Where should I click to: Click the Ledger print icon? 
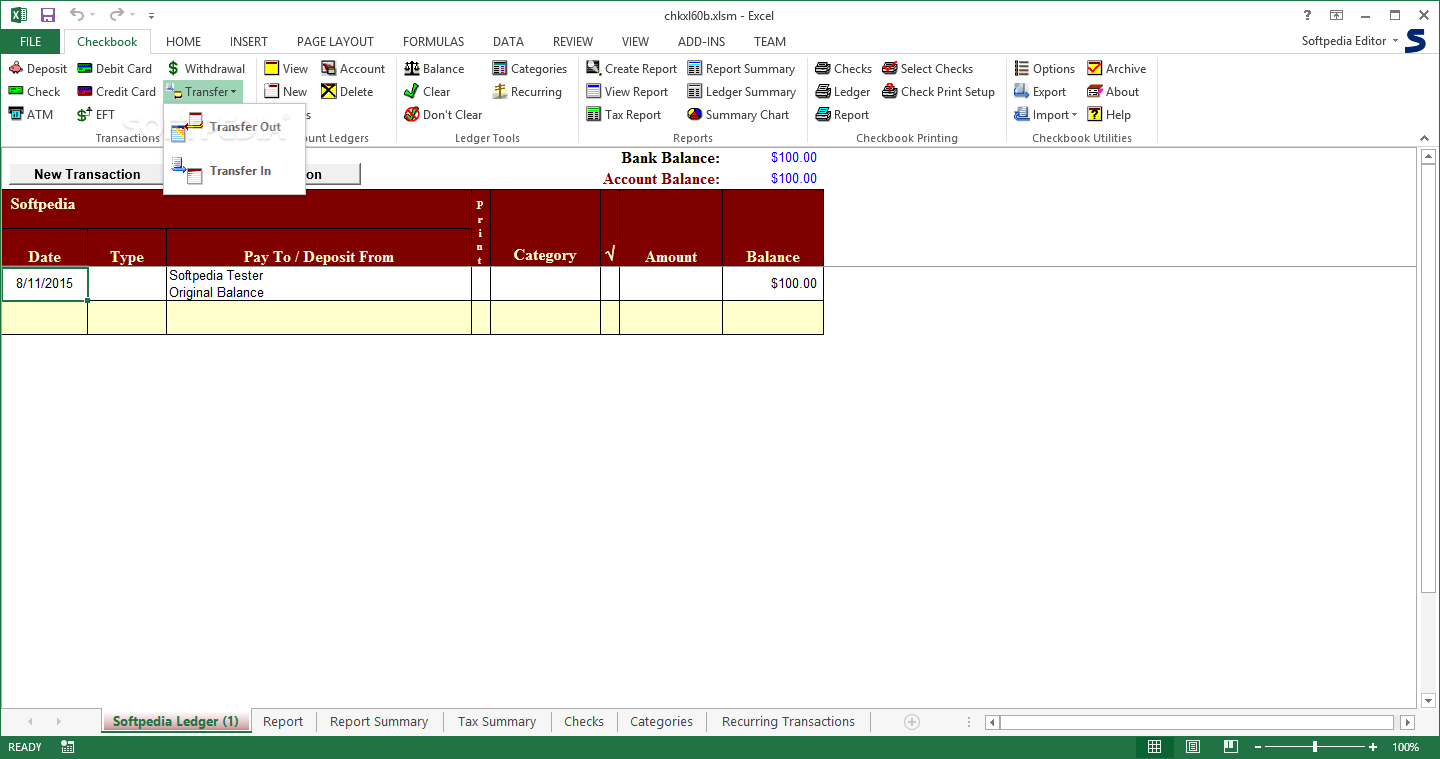[x=823, y=92]
